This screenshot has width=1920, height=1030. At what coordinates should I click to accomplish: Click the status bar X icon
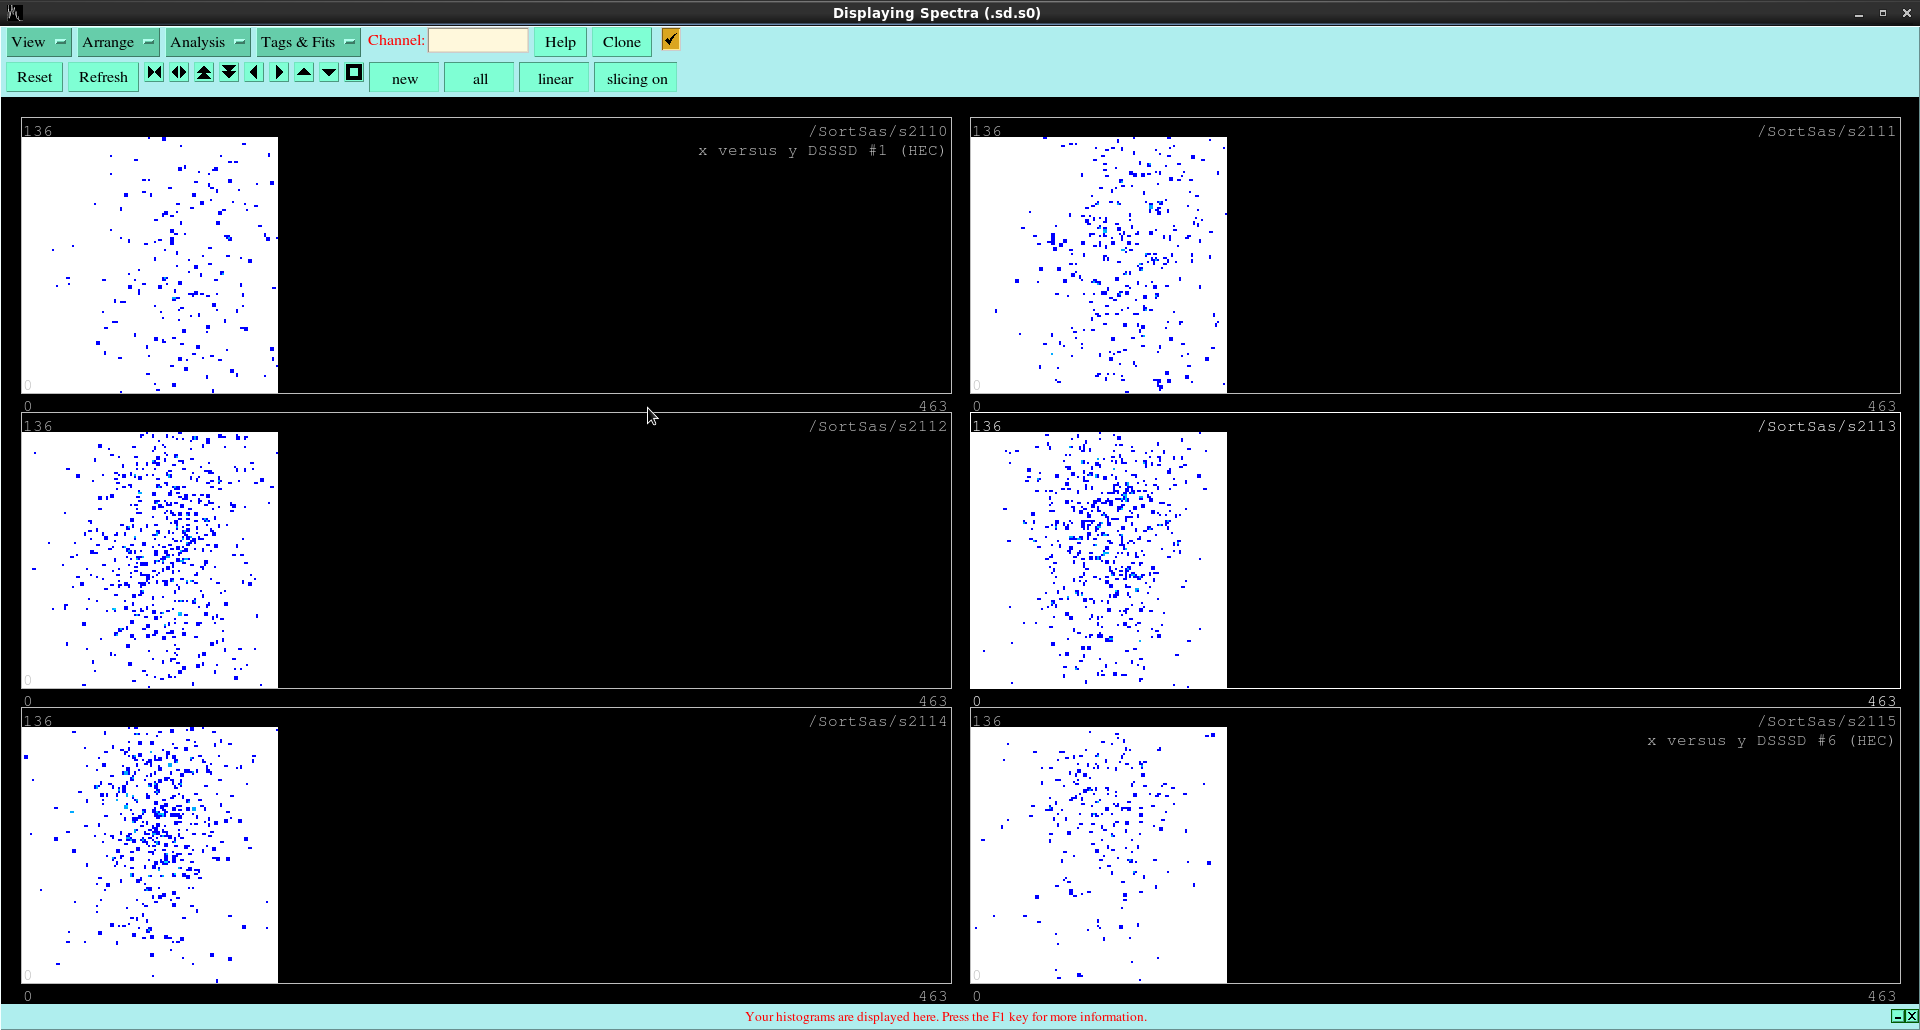[x=1911, y=1016]
